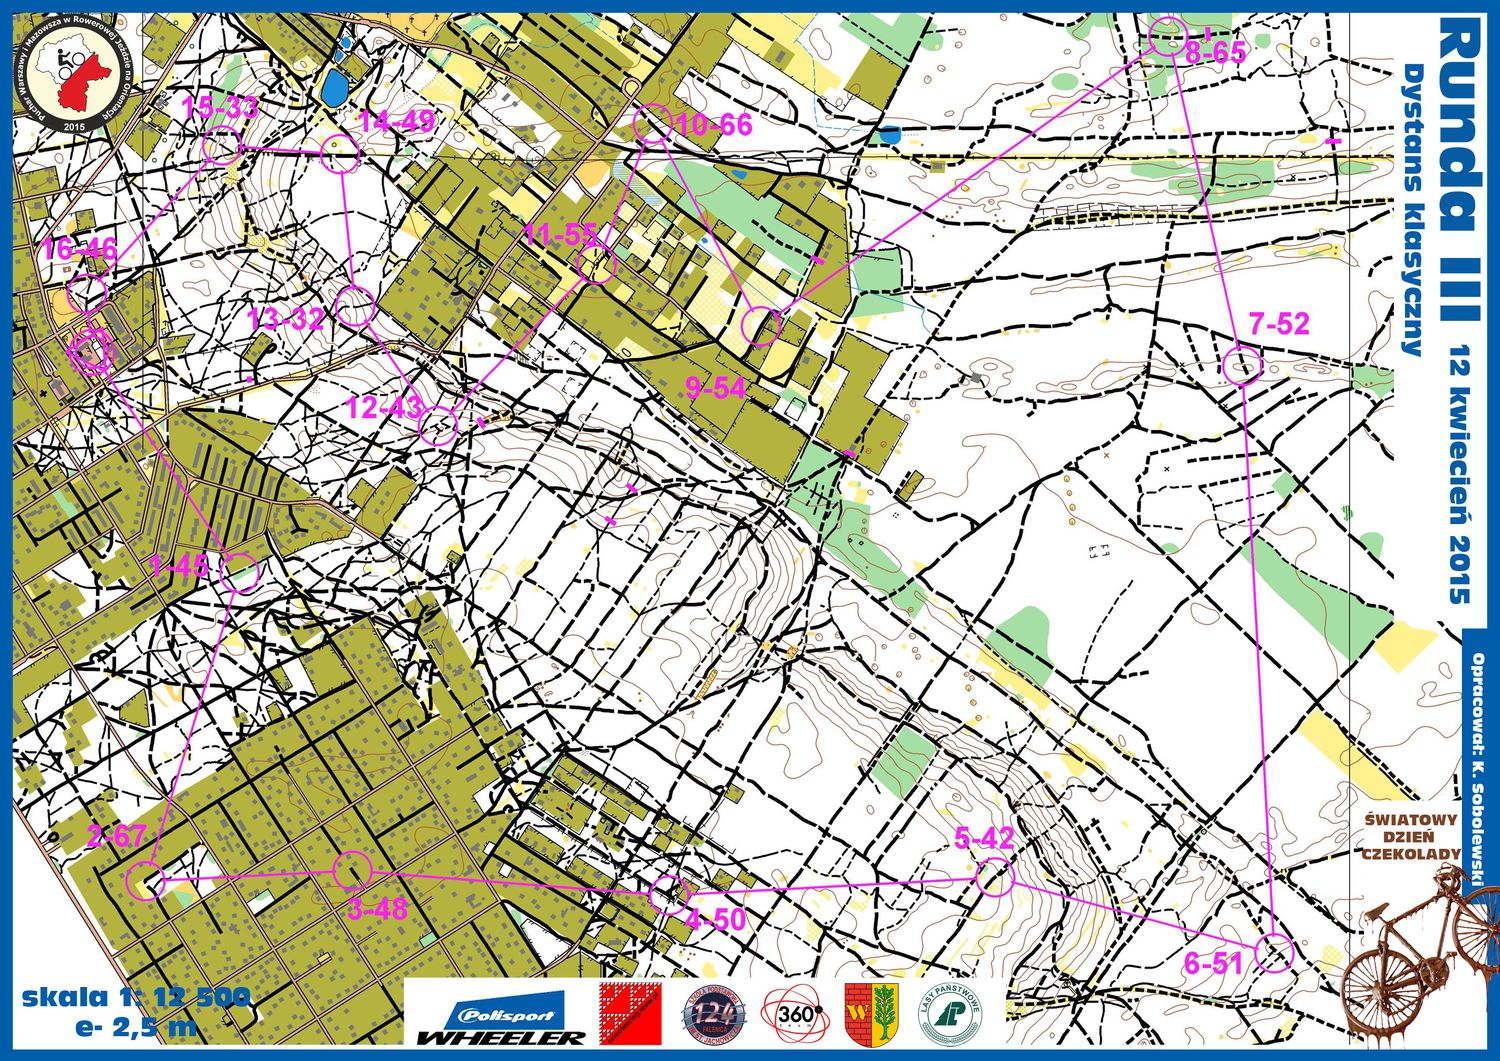Click the chocolate bicycle illustration
This screenshot has height=1061, width=1500.
tap(1420, 950)
